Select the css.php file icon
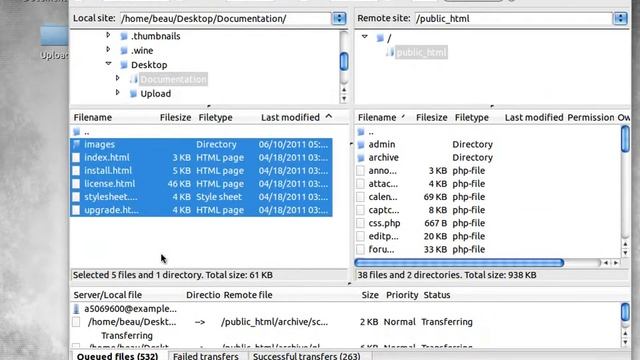Image resolution: width=640 pixels, height=360 pixels. tap(360, 223)
